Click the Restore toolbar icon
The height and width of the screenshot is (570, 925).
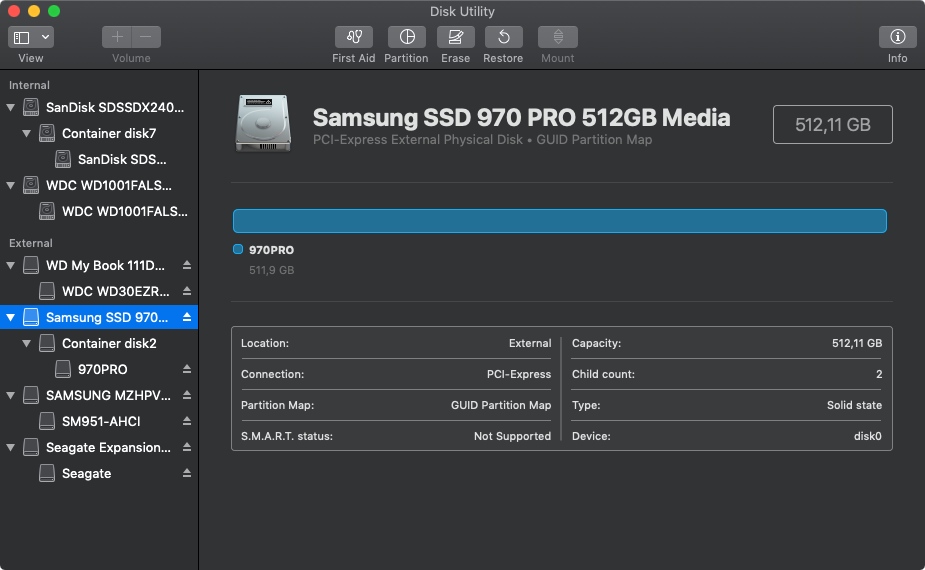pos(503,37)
